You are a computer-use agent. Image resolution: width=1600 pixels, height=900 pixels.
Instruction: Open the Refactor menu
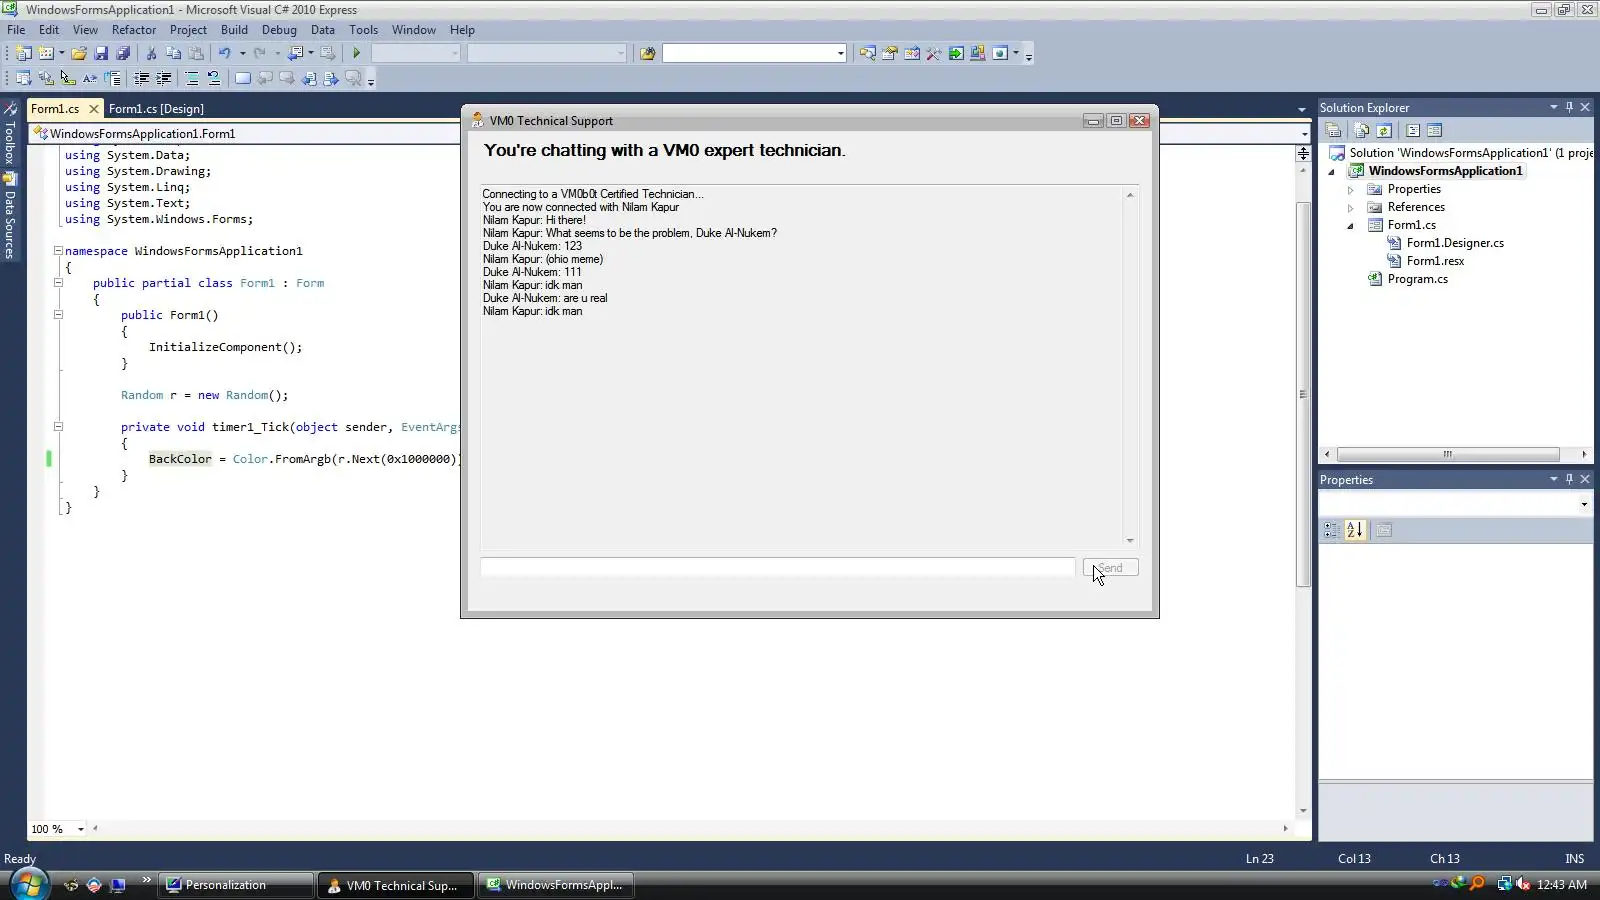[134, 30]
